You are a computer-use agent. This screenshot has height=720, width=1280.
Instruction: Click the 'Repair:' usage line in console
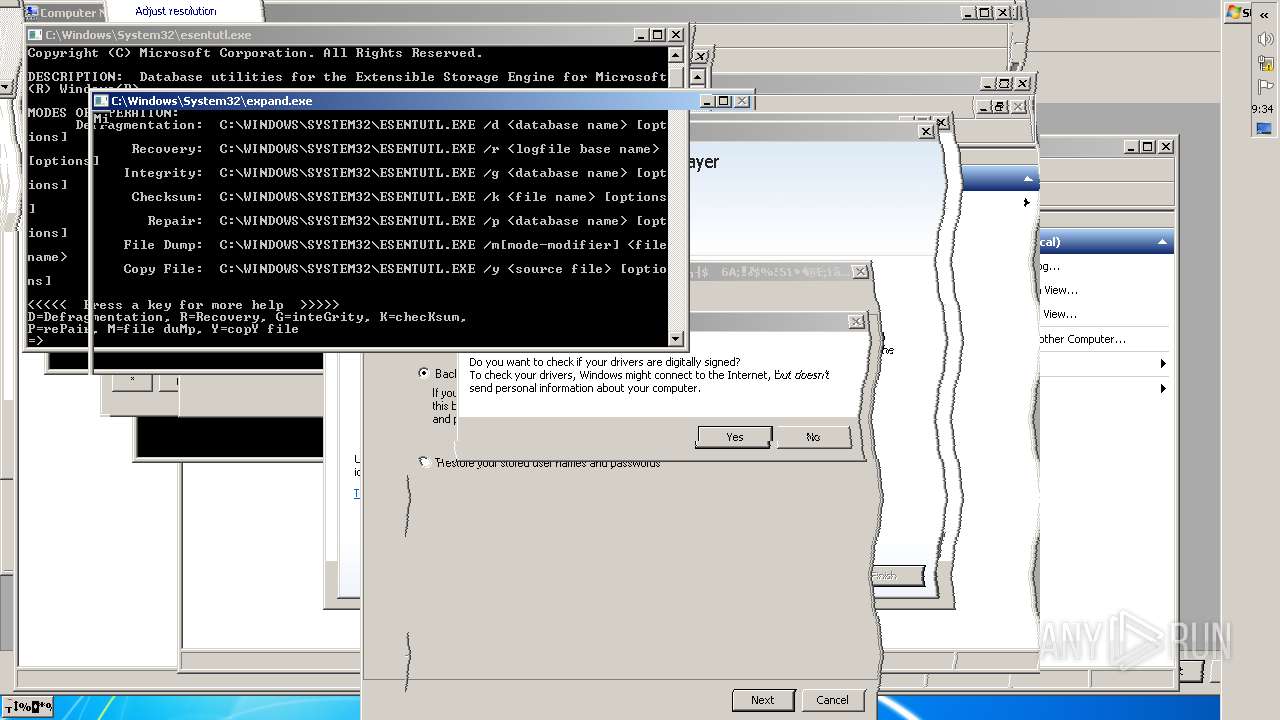coord(407,221)
